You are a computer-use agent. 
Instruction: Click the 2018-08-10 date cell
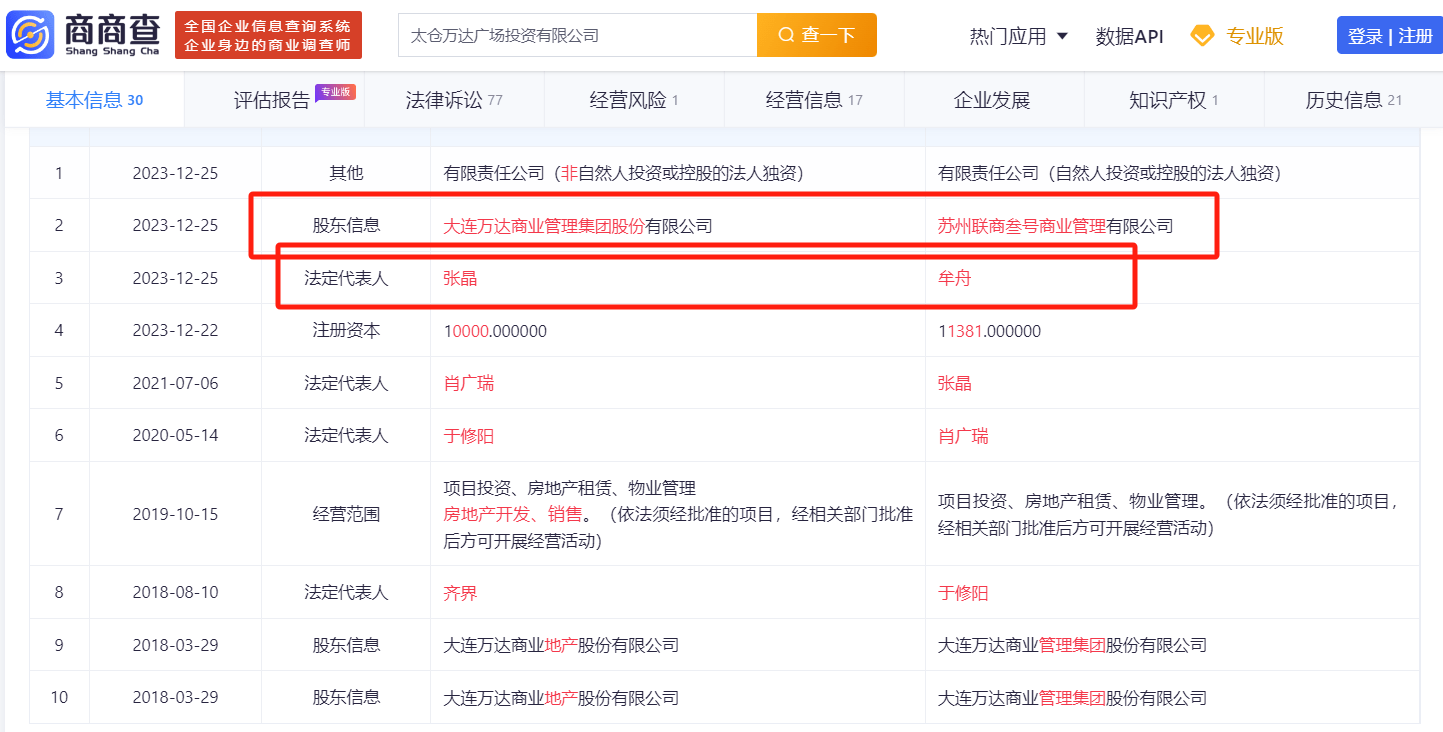175,593
